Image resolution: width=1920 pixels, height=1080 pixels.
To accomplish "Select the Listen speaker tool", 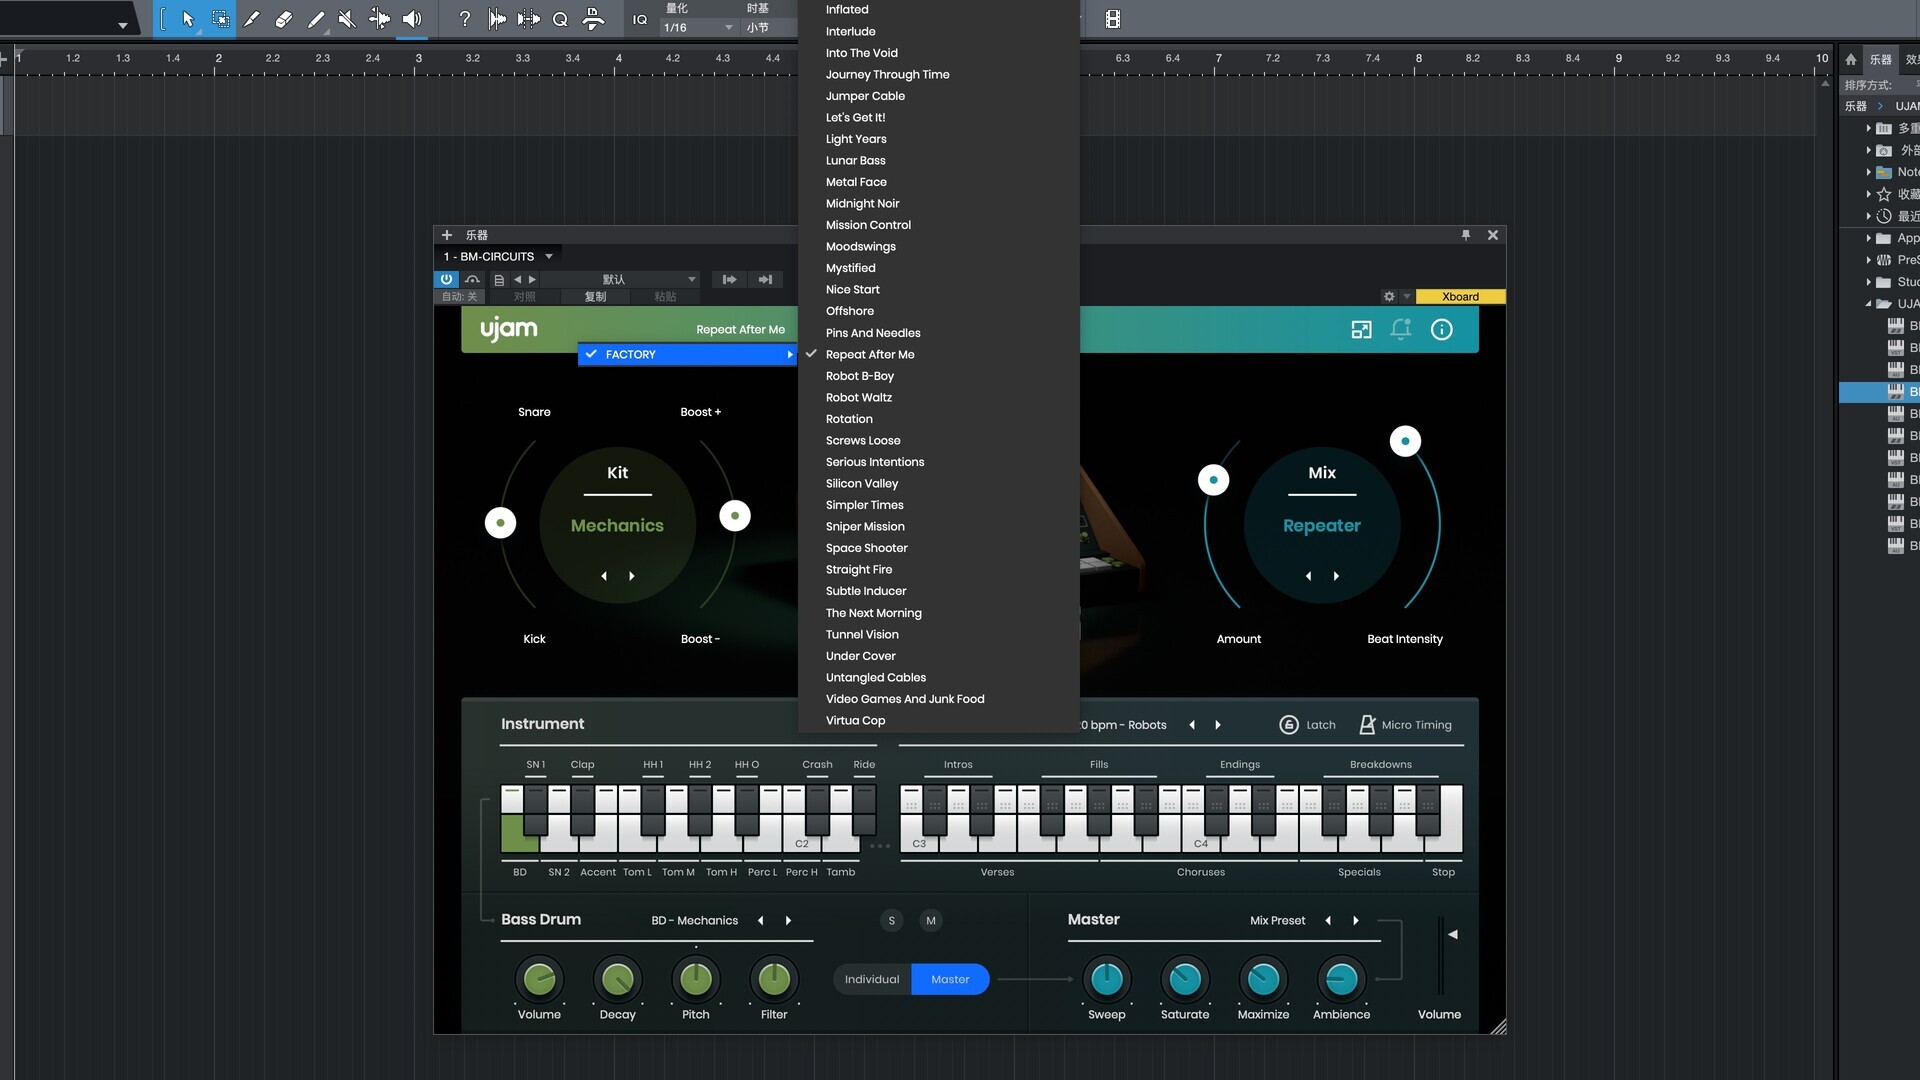I will coord(412,19).
